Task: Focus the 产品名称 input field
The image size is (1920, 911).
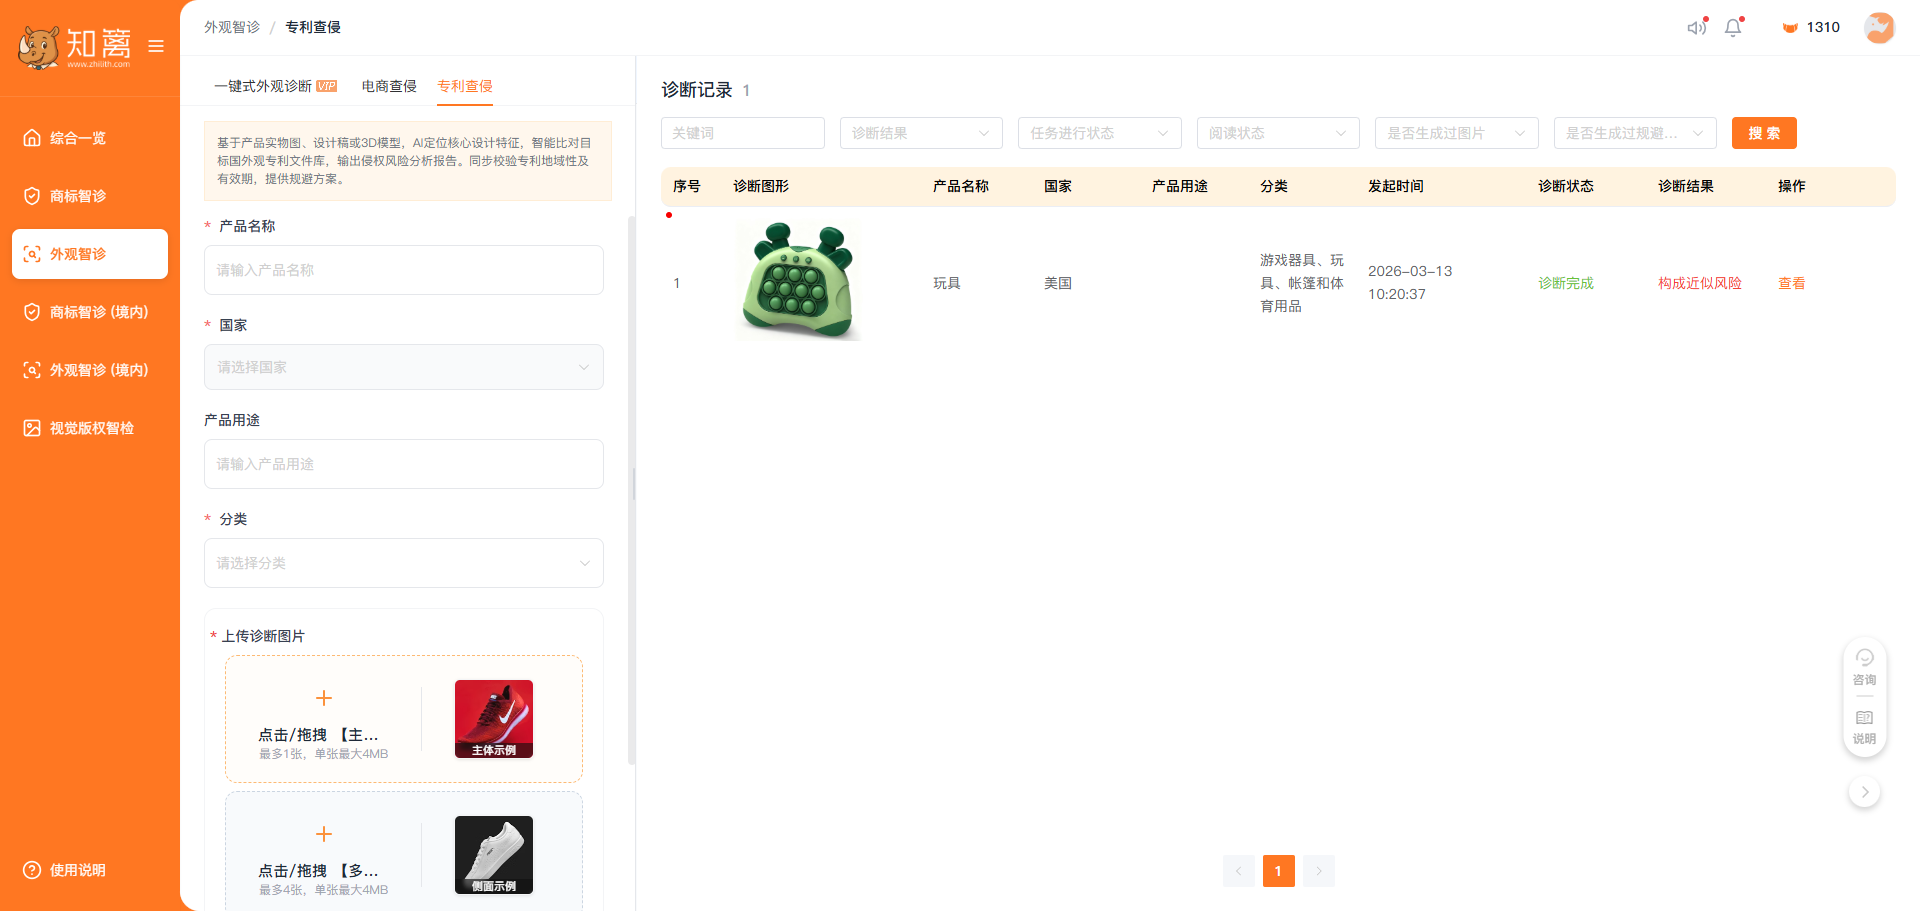Action: point(404,270)
